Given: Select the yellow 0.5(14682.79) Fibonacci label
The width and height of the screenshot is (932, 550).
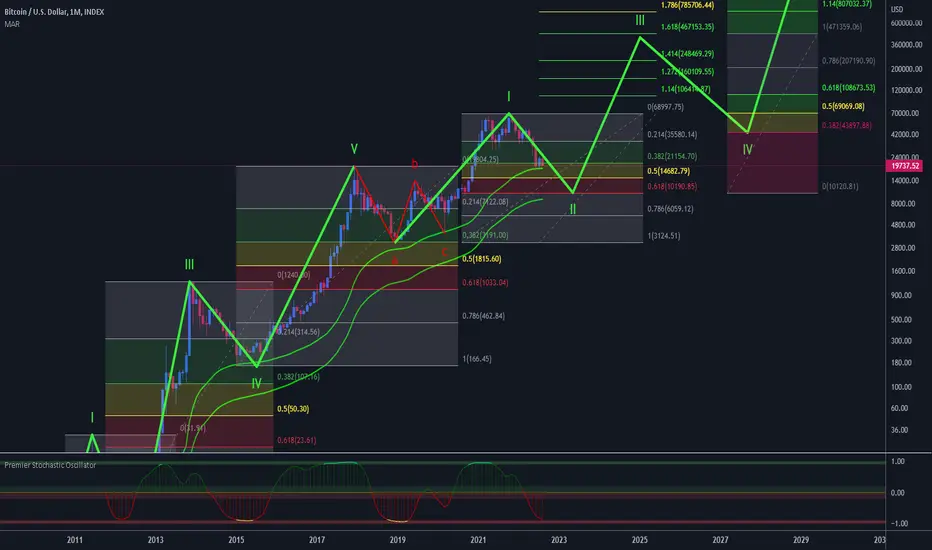Looking at the screenshot, I should pyautogui.click(x=669, y=171).
